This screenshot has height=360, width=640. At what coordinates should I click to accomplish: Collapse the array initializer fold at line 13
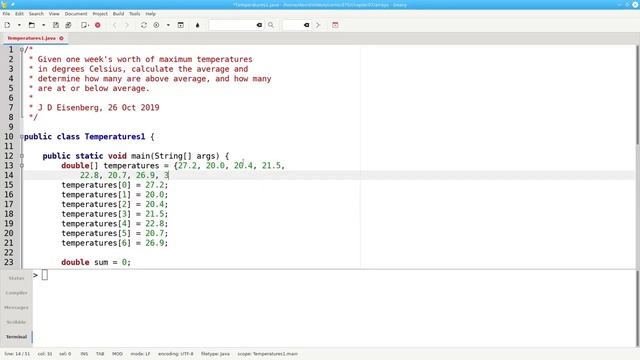[22, 166]
